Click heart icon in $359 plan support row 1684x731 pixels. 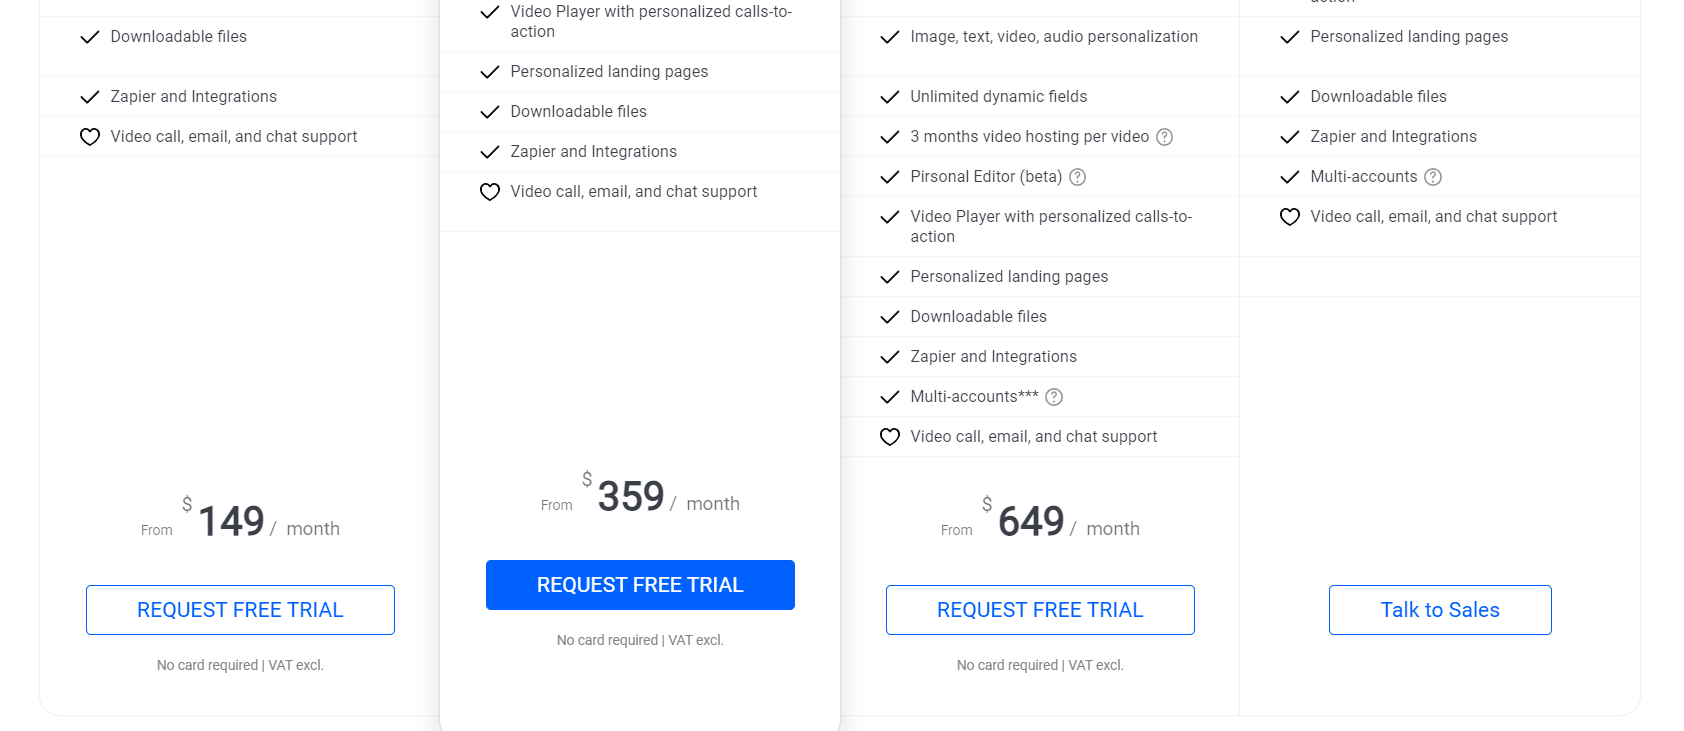[489, 191]
